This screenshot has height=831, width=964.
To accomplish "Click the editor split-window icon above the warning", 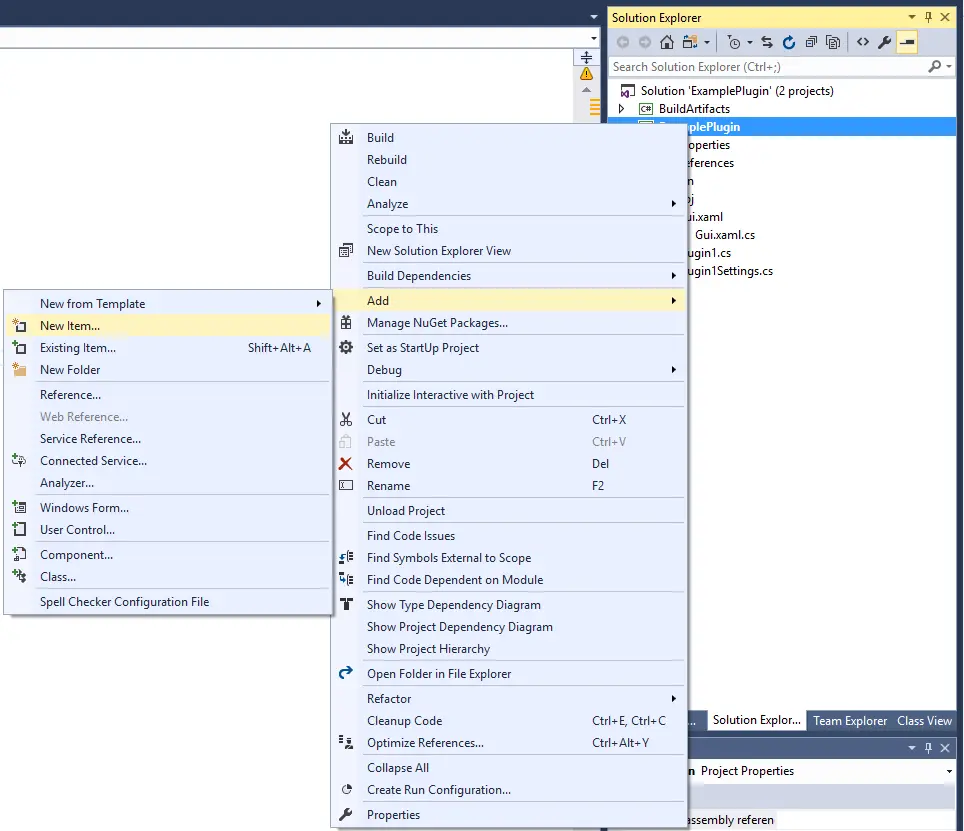I will (x=587, y=57).
